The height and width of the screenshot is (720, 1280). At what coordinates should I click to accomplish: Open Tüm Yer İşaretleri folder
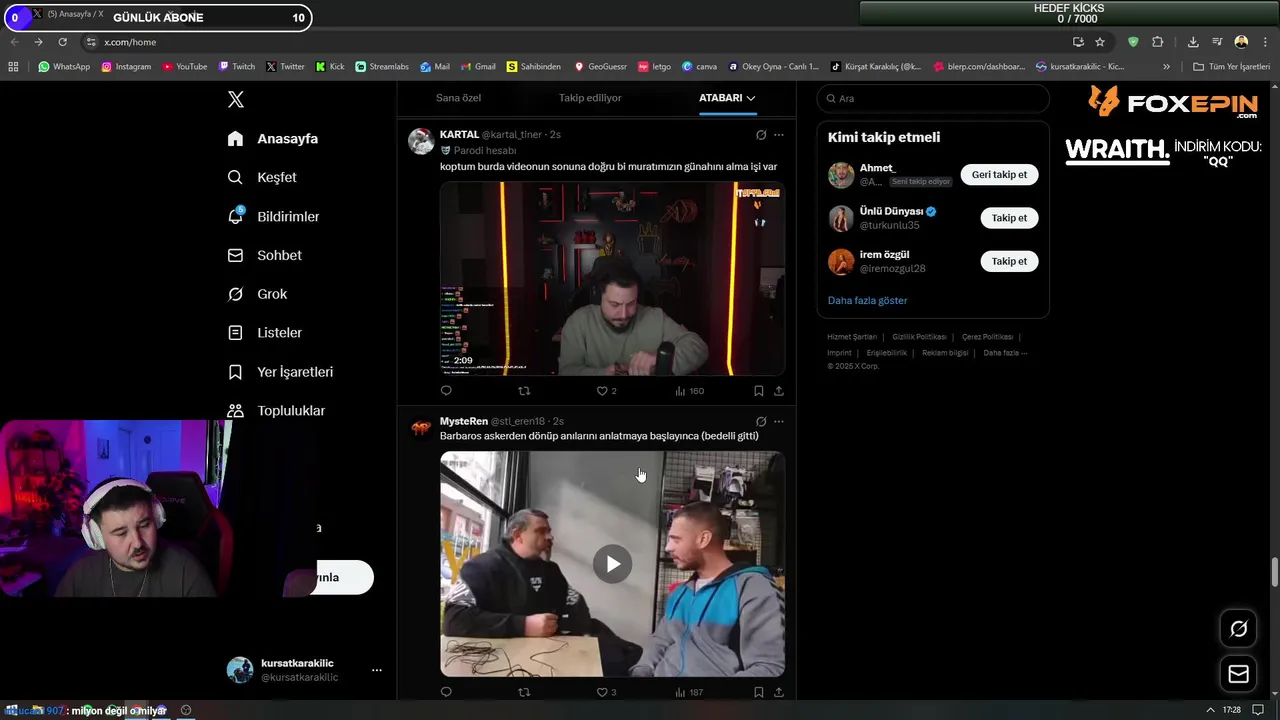tap(1231, 67)
